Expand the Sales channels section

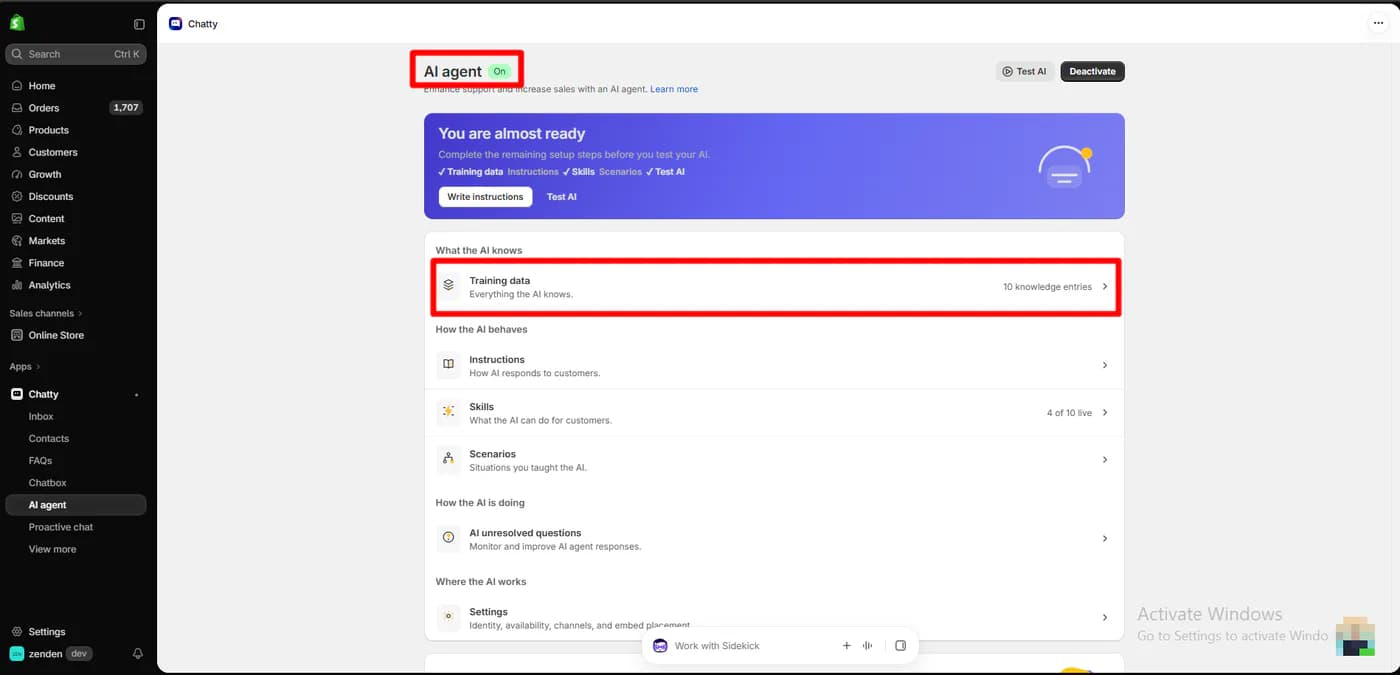click(x=46, y=313)
